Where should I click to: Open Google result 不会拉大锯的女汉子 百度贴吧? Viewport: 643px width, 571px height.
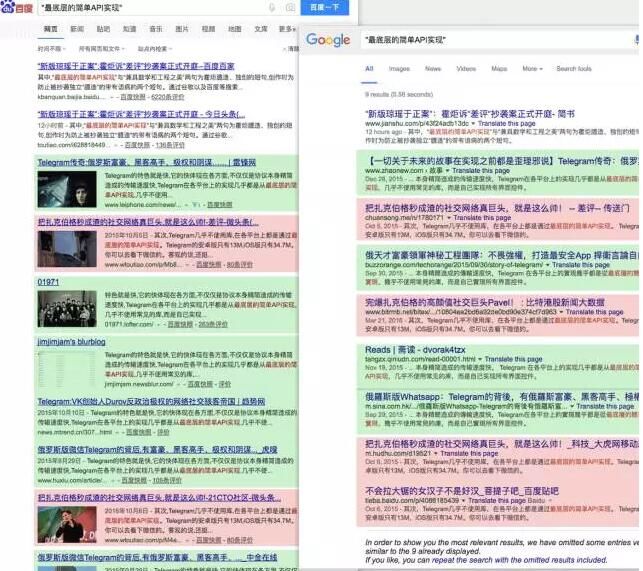[462, 491]
